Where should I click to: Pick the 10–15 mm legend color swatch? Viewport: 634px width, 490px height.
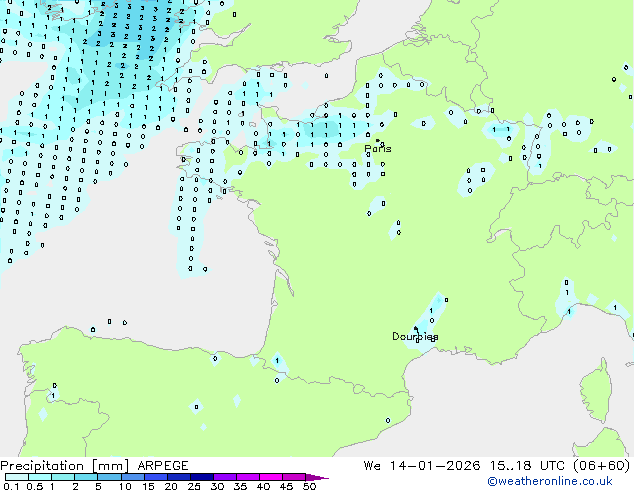coord(132,477)
